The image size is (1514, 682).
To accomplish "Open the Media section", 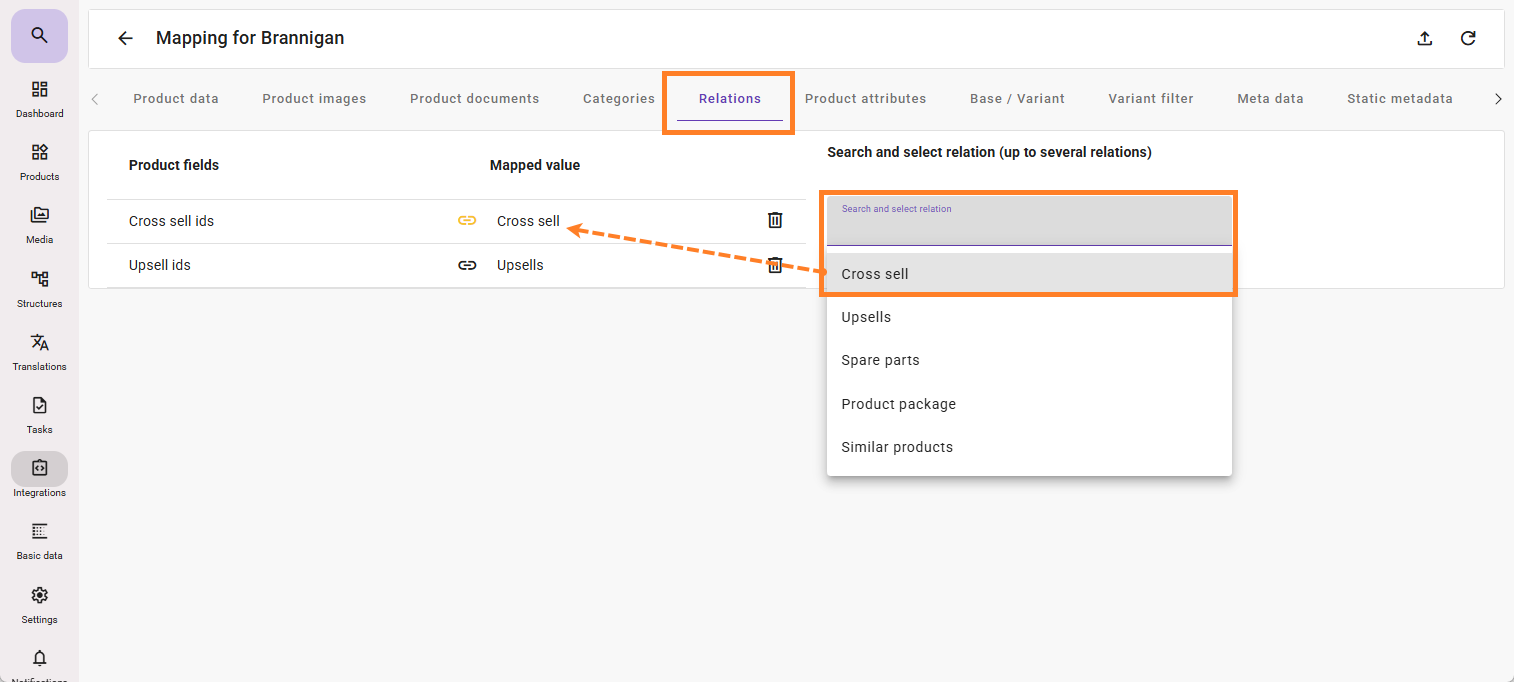I will click(39, 225).
